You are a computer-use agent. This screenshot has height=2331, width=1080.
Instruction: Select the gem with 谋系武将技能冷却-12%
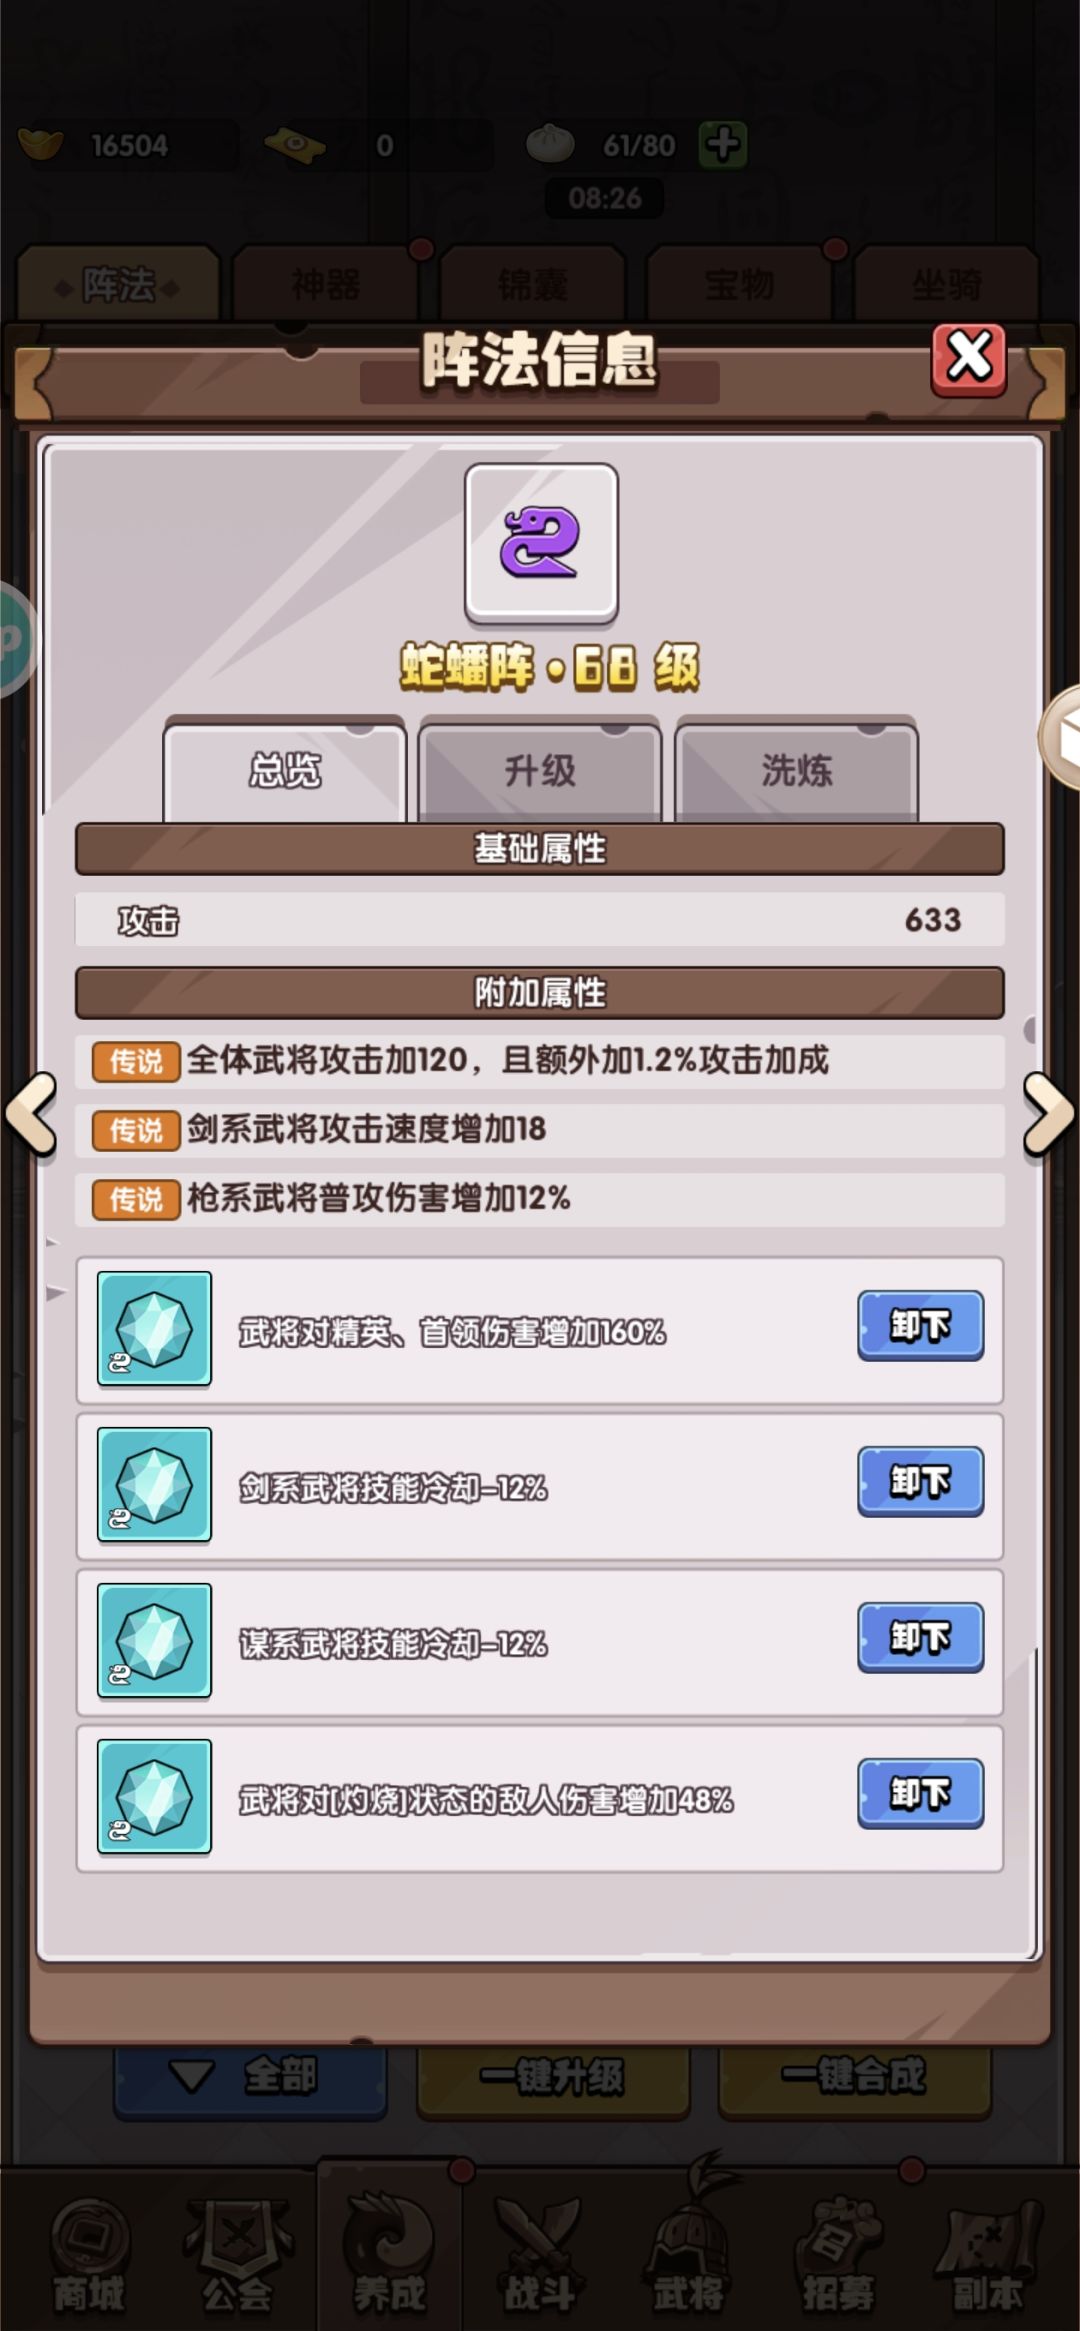pyautogui.click(x=154, y=1641)
